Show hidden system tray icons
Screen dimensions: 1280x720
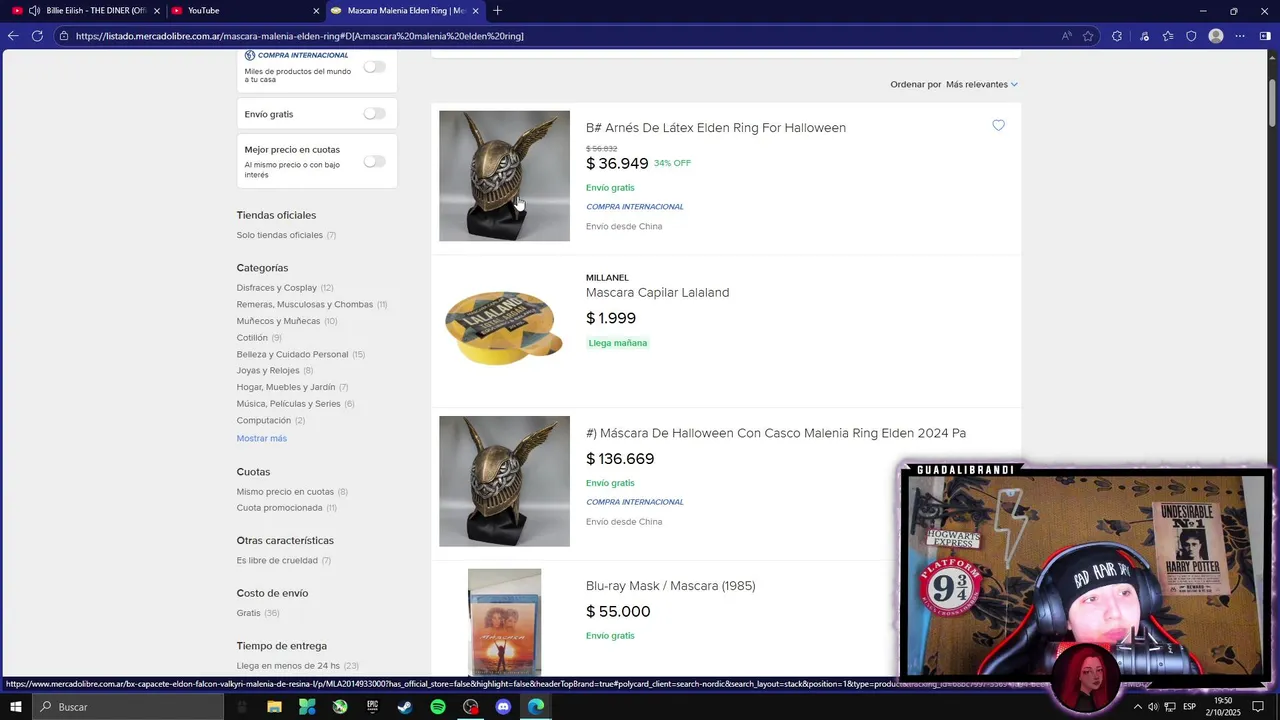point(1137,707)
